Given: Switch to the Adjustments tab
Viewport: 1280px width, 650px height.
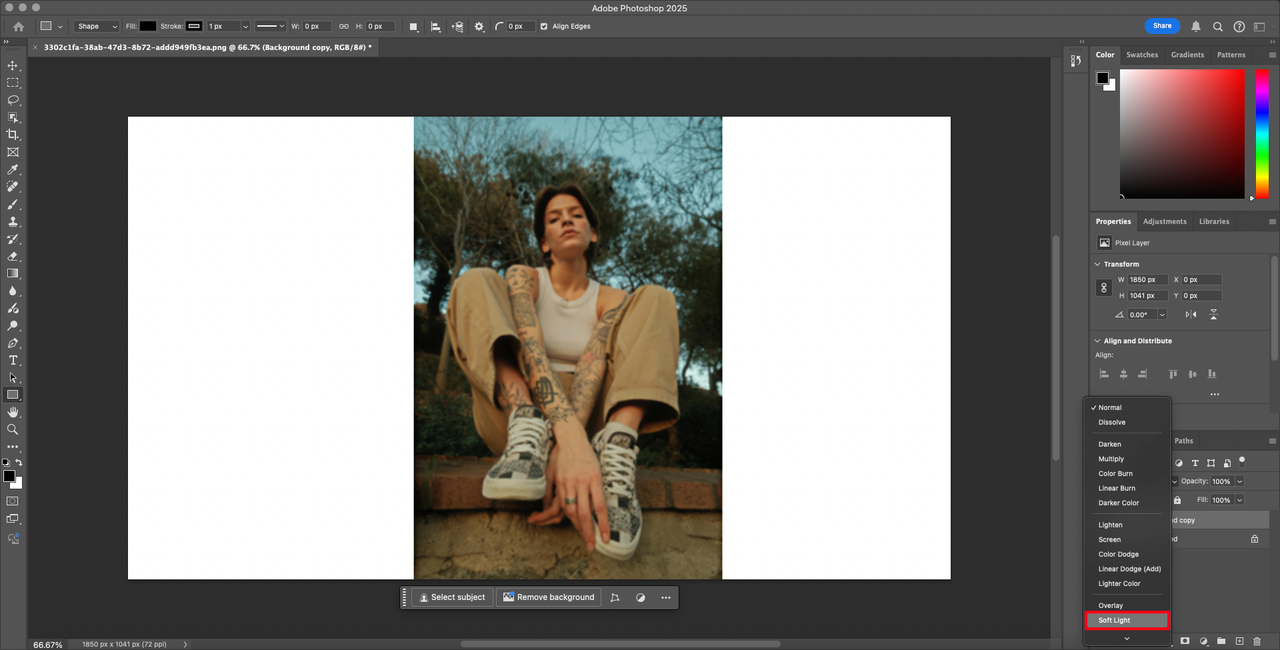Looking at the screenshot, I should point(1164,221).
